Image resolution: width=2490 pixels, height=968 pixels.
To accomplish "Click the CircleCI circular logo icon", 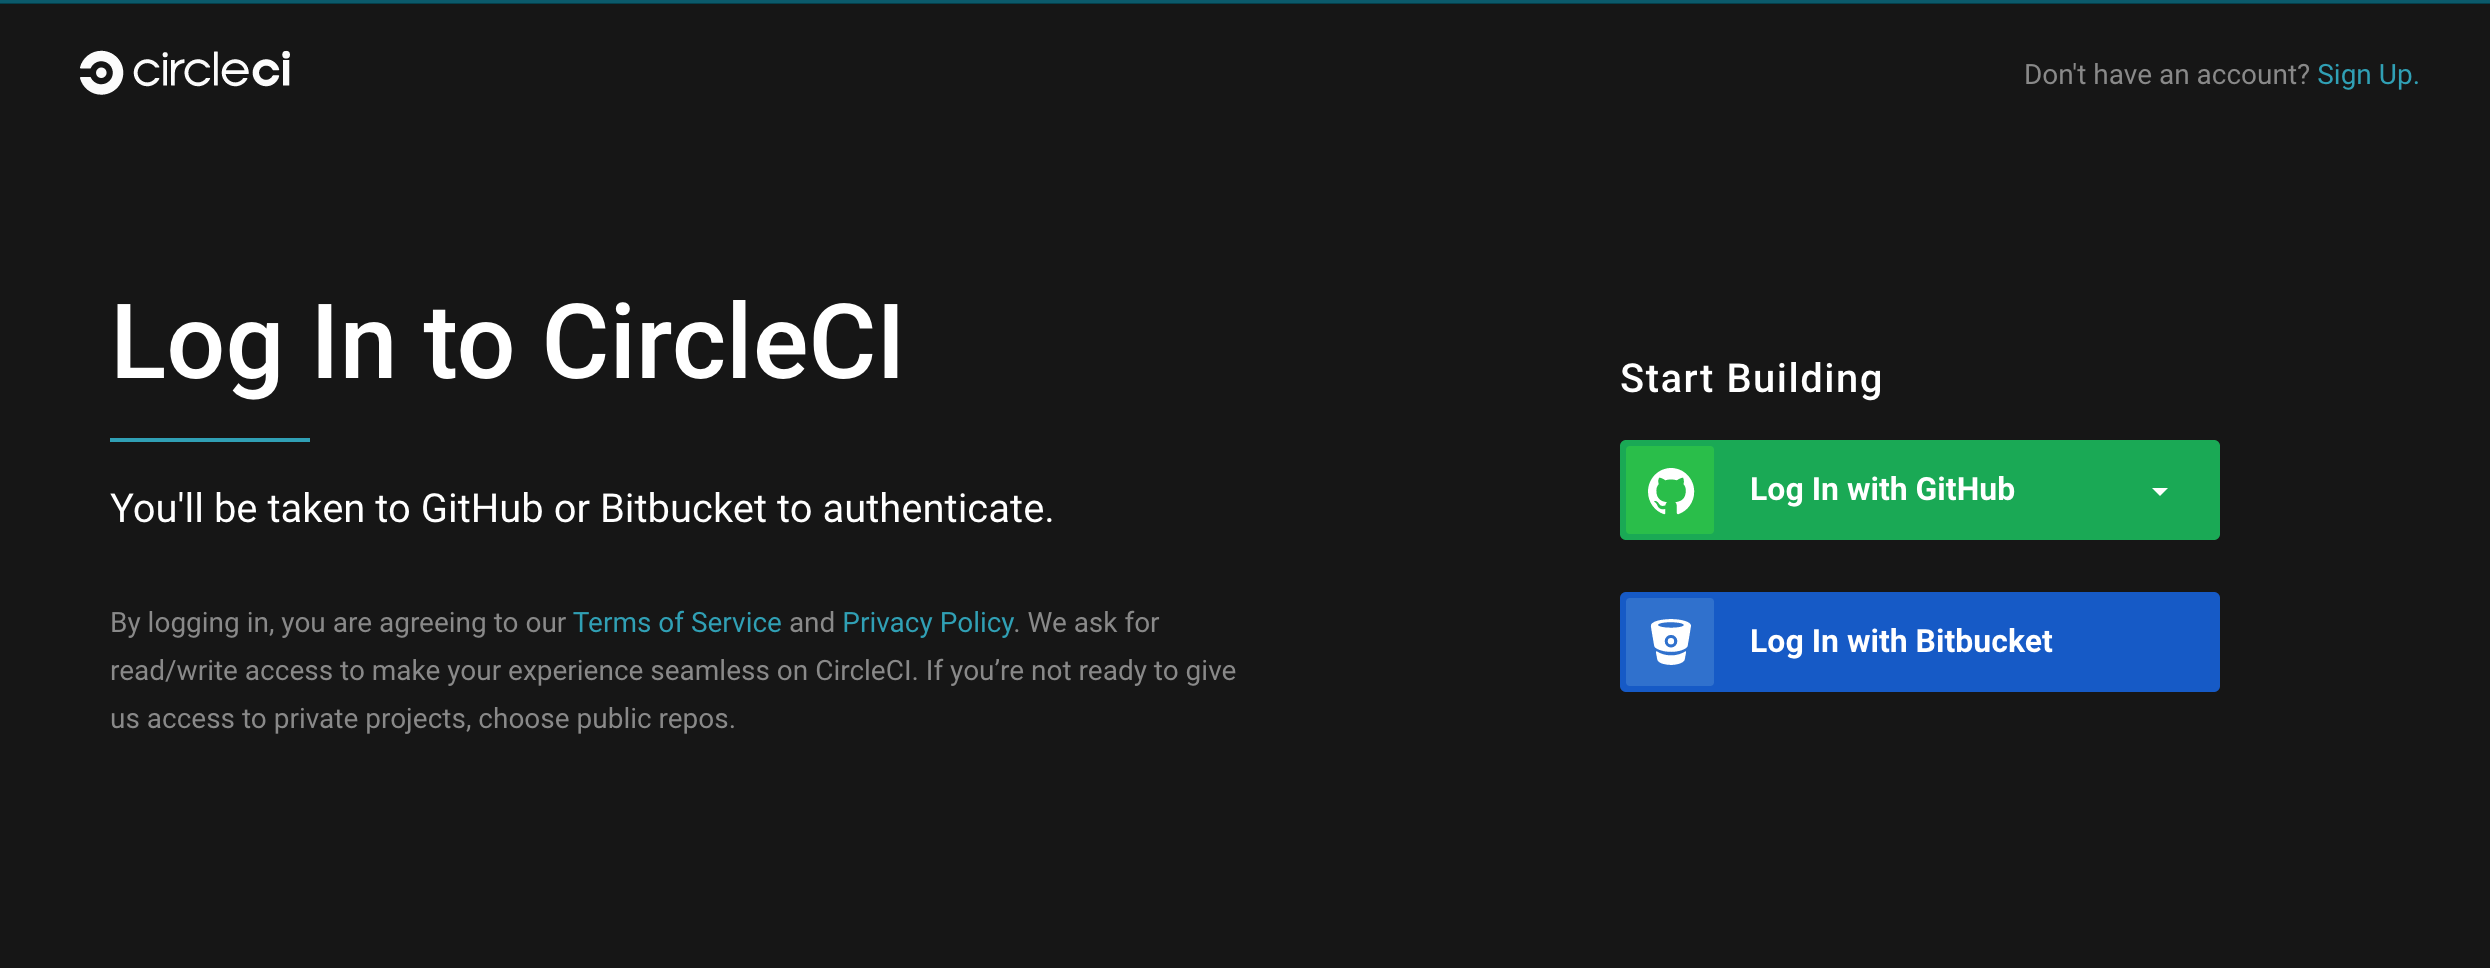I will pyautogui.click(x=101, y=72).
